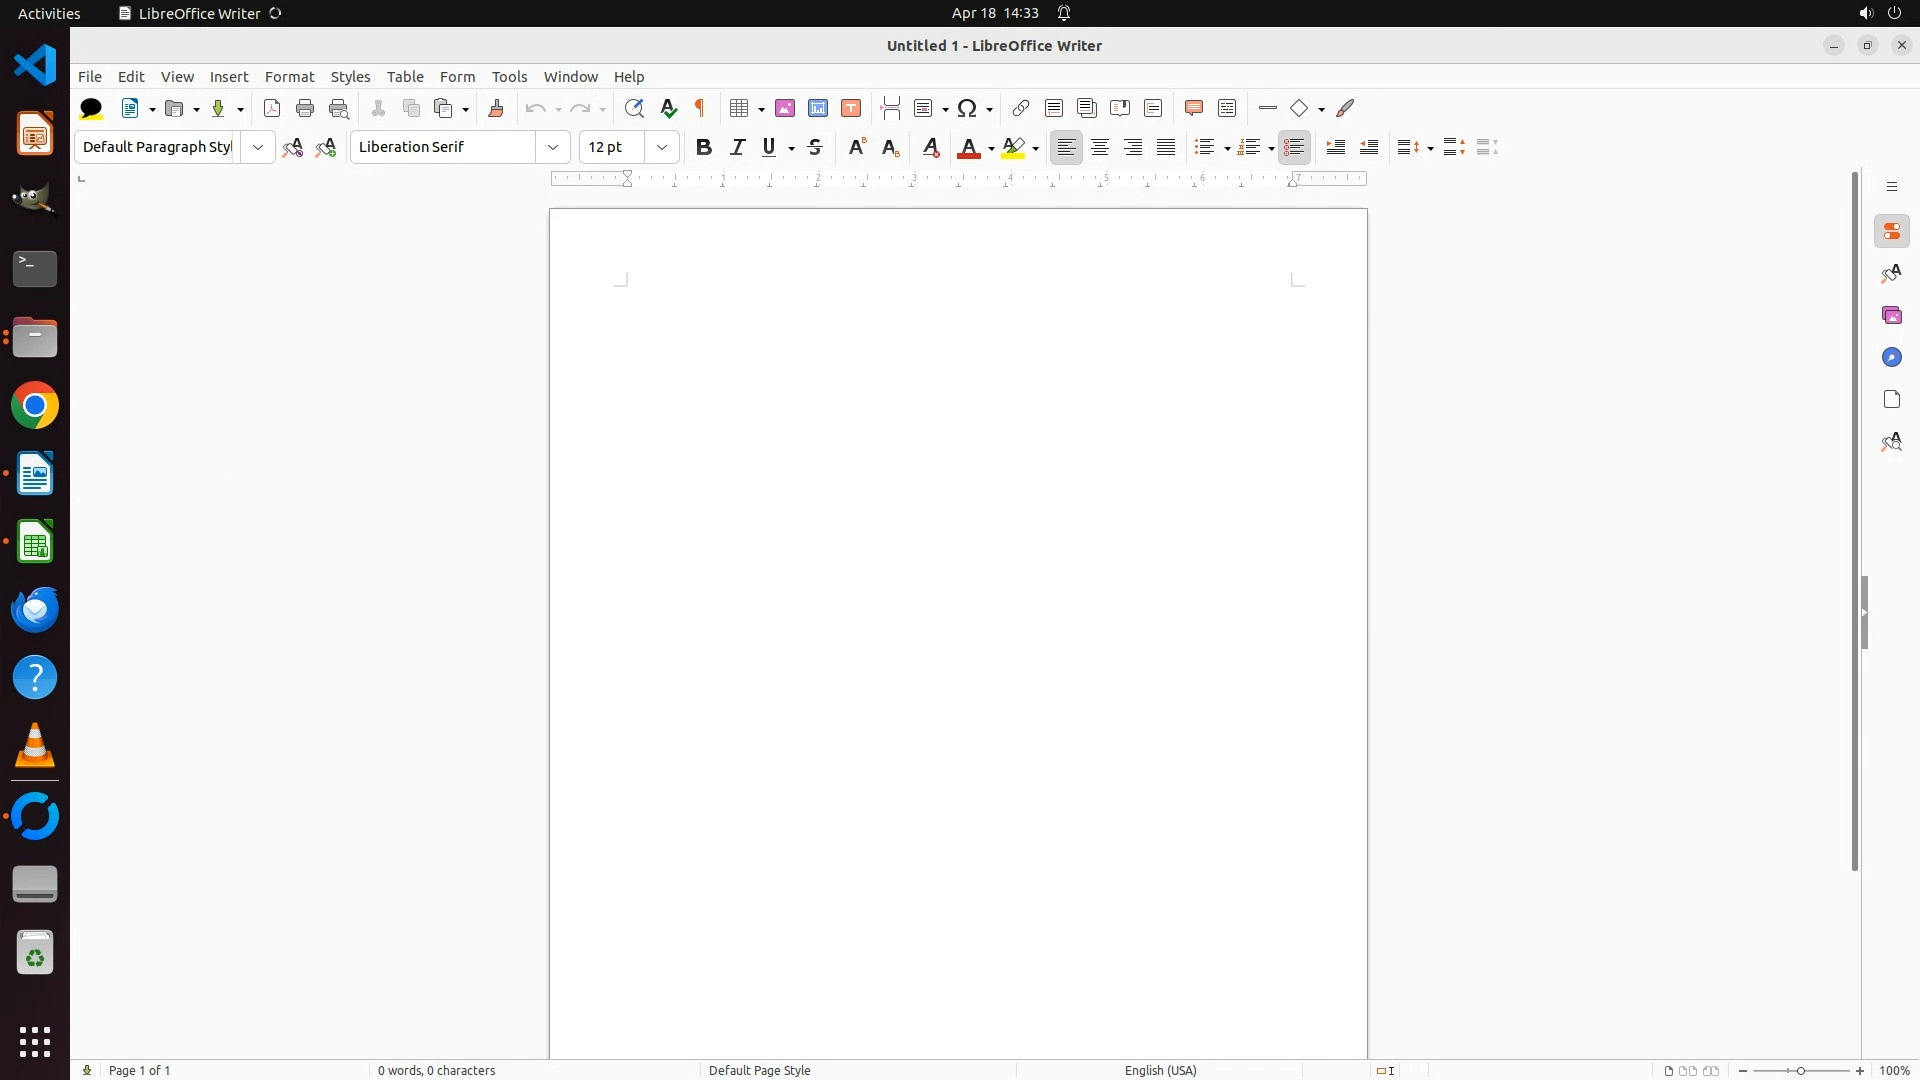Open the font color dropdown arrow
The height and width of the screenshot is (1080, 1920).
click(991, 148)
